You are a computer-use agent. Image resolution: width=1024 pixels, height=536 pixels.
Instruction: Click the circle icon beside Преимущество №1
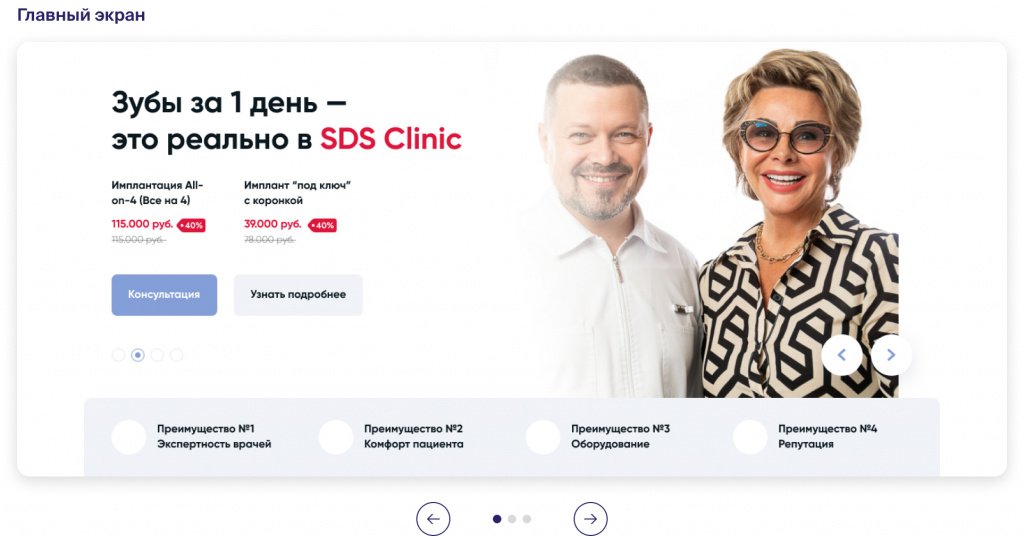129,437
